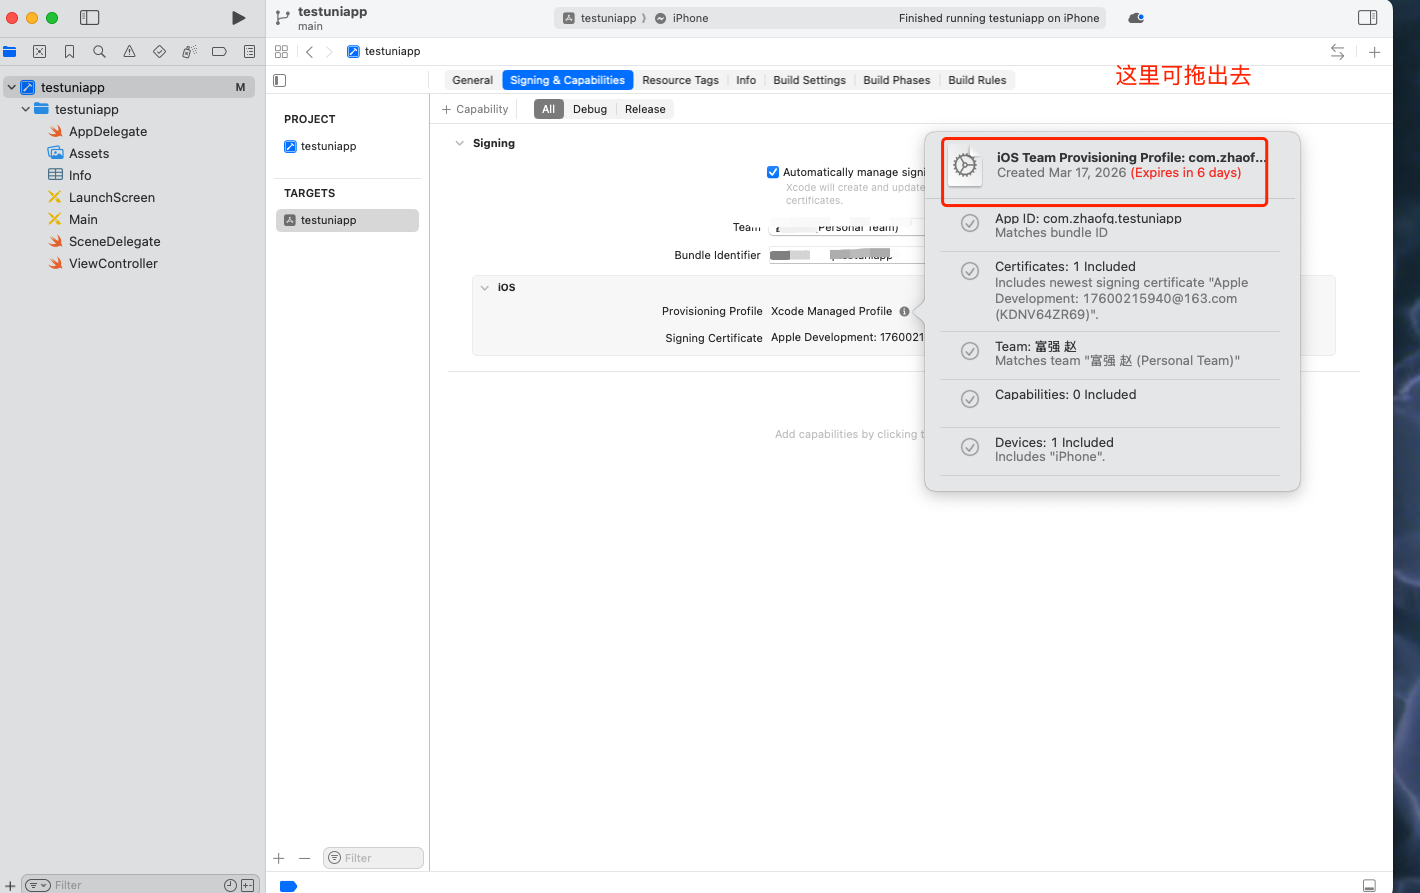Viewport: 1420px width, 893px height.
Task: Open the Debug navigator spray icon
Action: pos(189,51)
